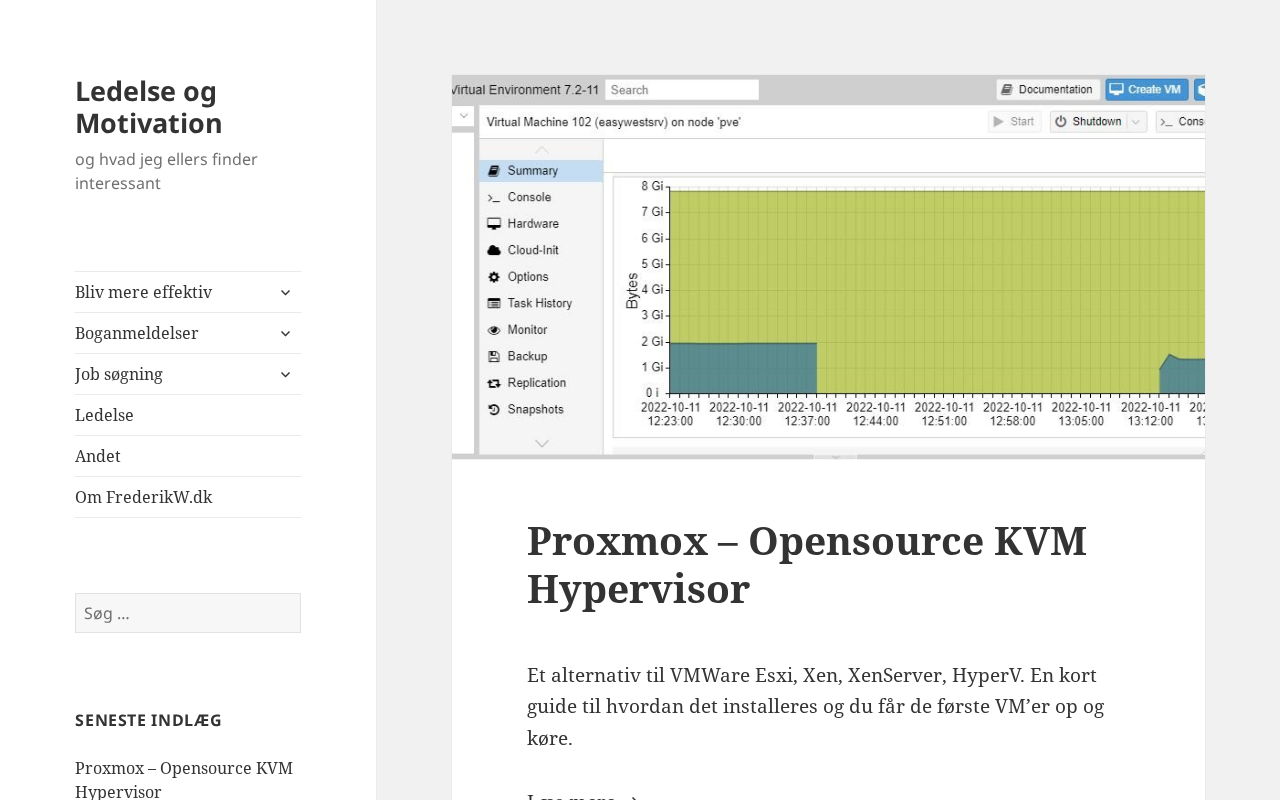Screen dimensions: 1280x800
Task: Click the Summary book icon
Action: (494, 171)
